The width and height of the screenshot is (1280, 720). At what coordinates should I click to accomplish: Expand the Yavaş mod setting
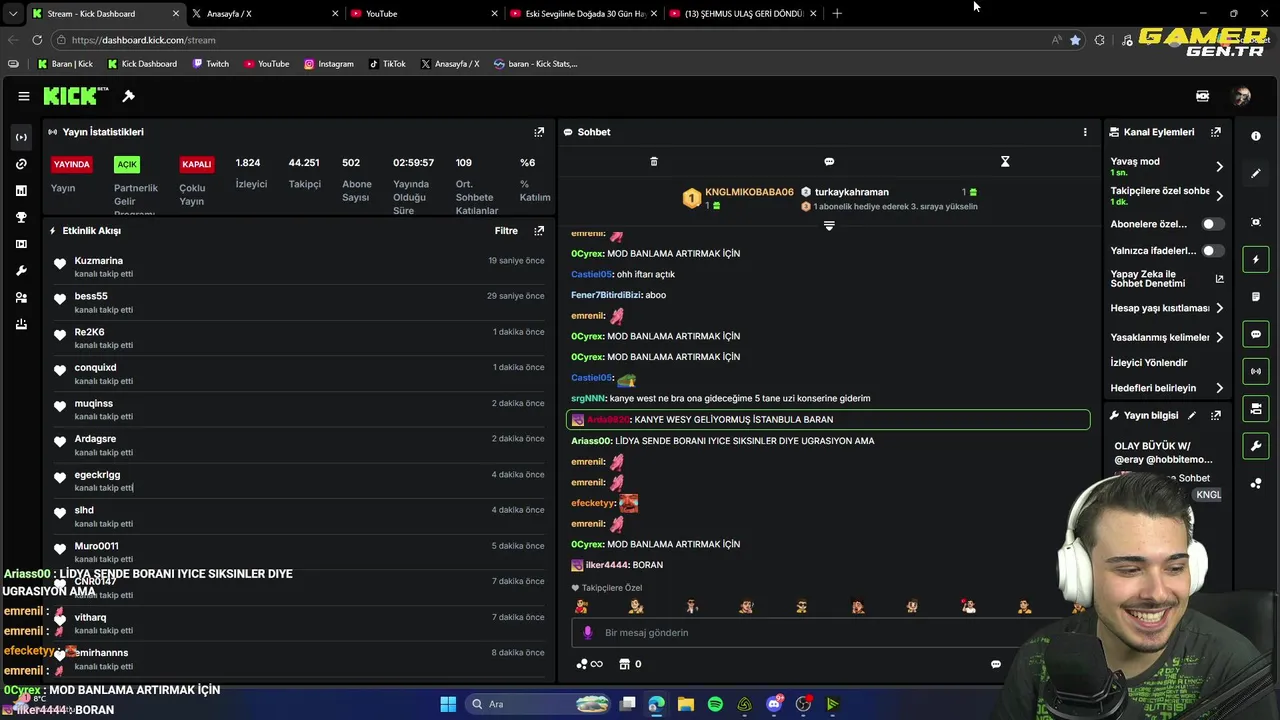click(1219, 167)
